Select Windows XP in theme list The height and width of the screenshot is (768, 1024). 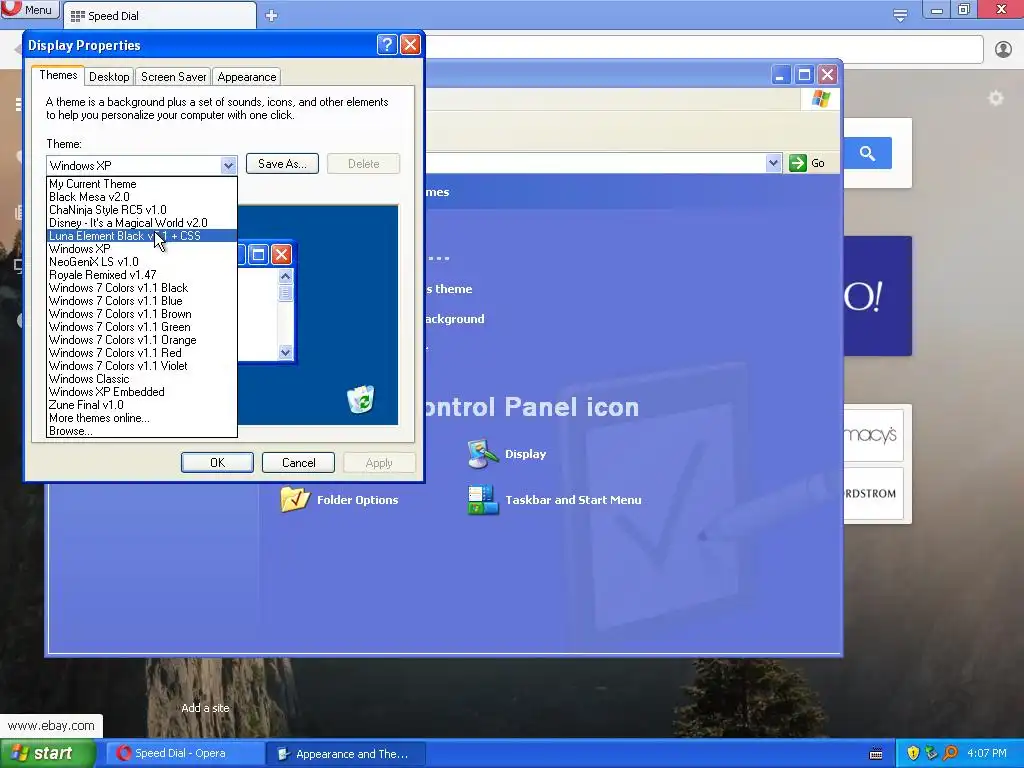click(x=142, y=249)
